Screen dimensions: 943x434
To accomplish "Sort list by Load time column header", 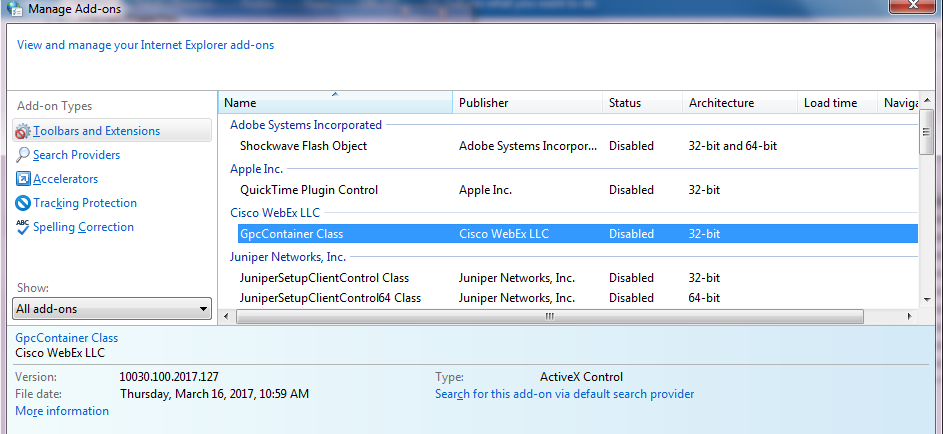I will tap(837, 103).
